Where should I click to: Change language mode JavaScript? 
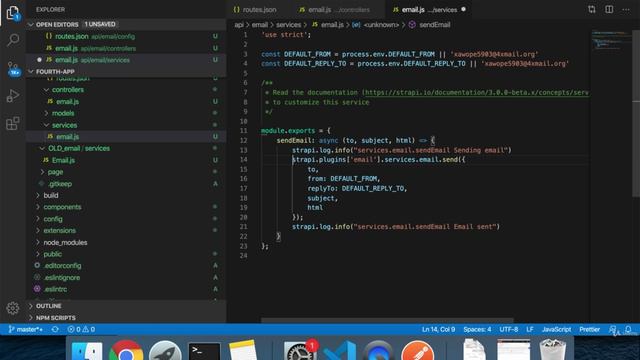point(556,329)
